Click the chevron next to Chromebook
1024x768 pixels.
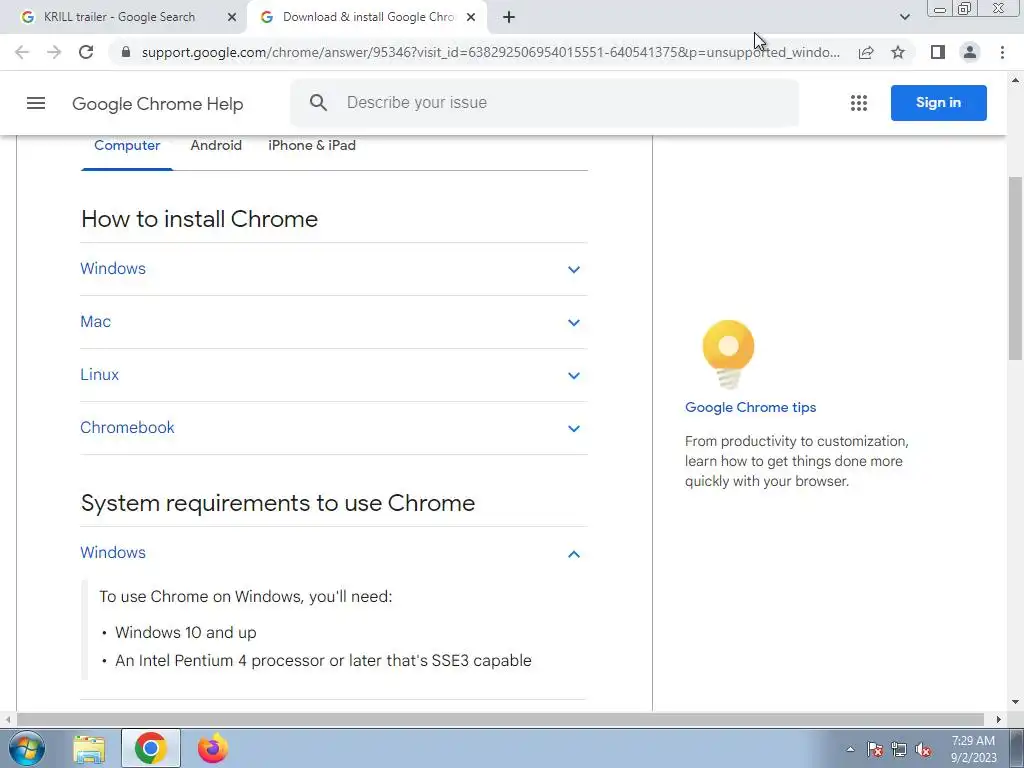[x=573, y=428]
